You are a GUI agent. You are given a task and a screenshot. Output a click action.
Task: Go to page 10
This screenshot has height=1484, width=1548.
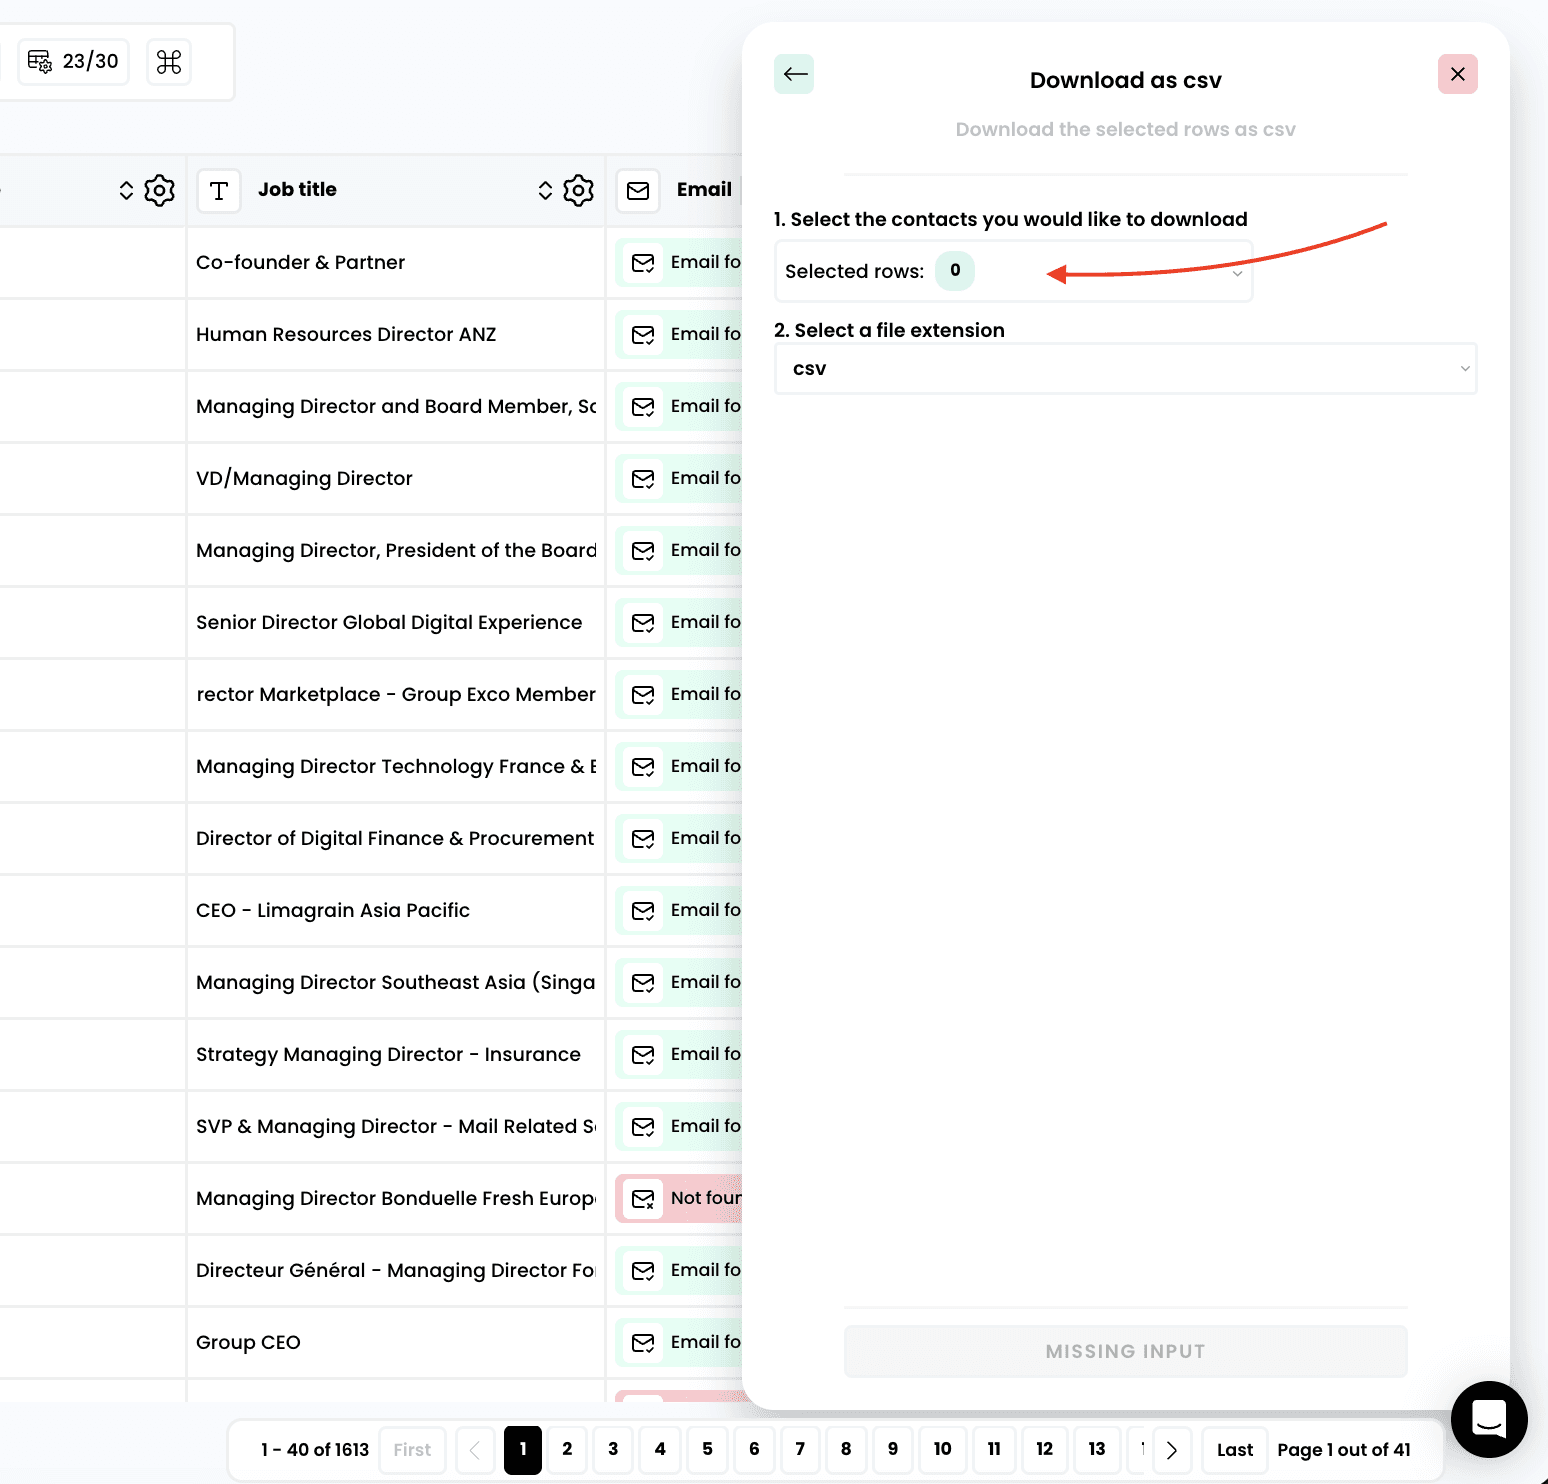pos(942,1450)
